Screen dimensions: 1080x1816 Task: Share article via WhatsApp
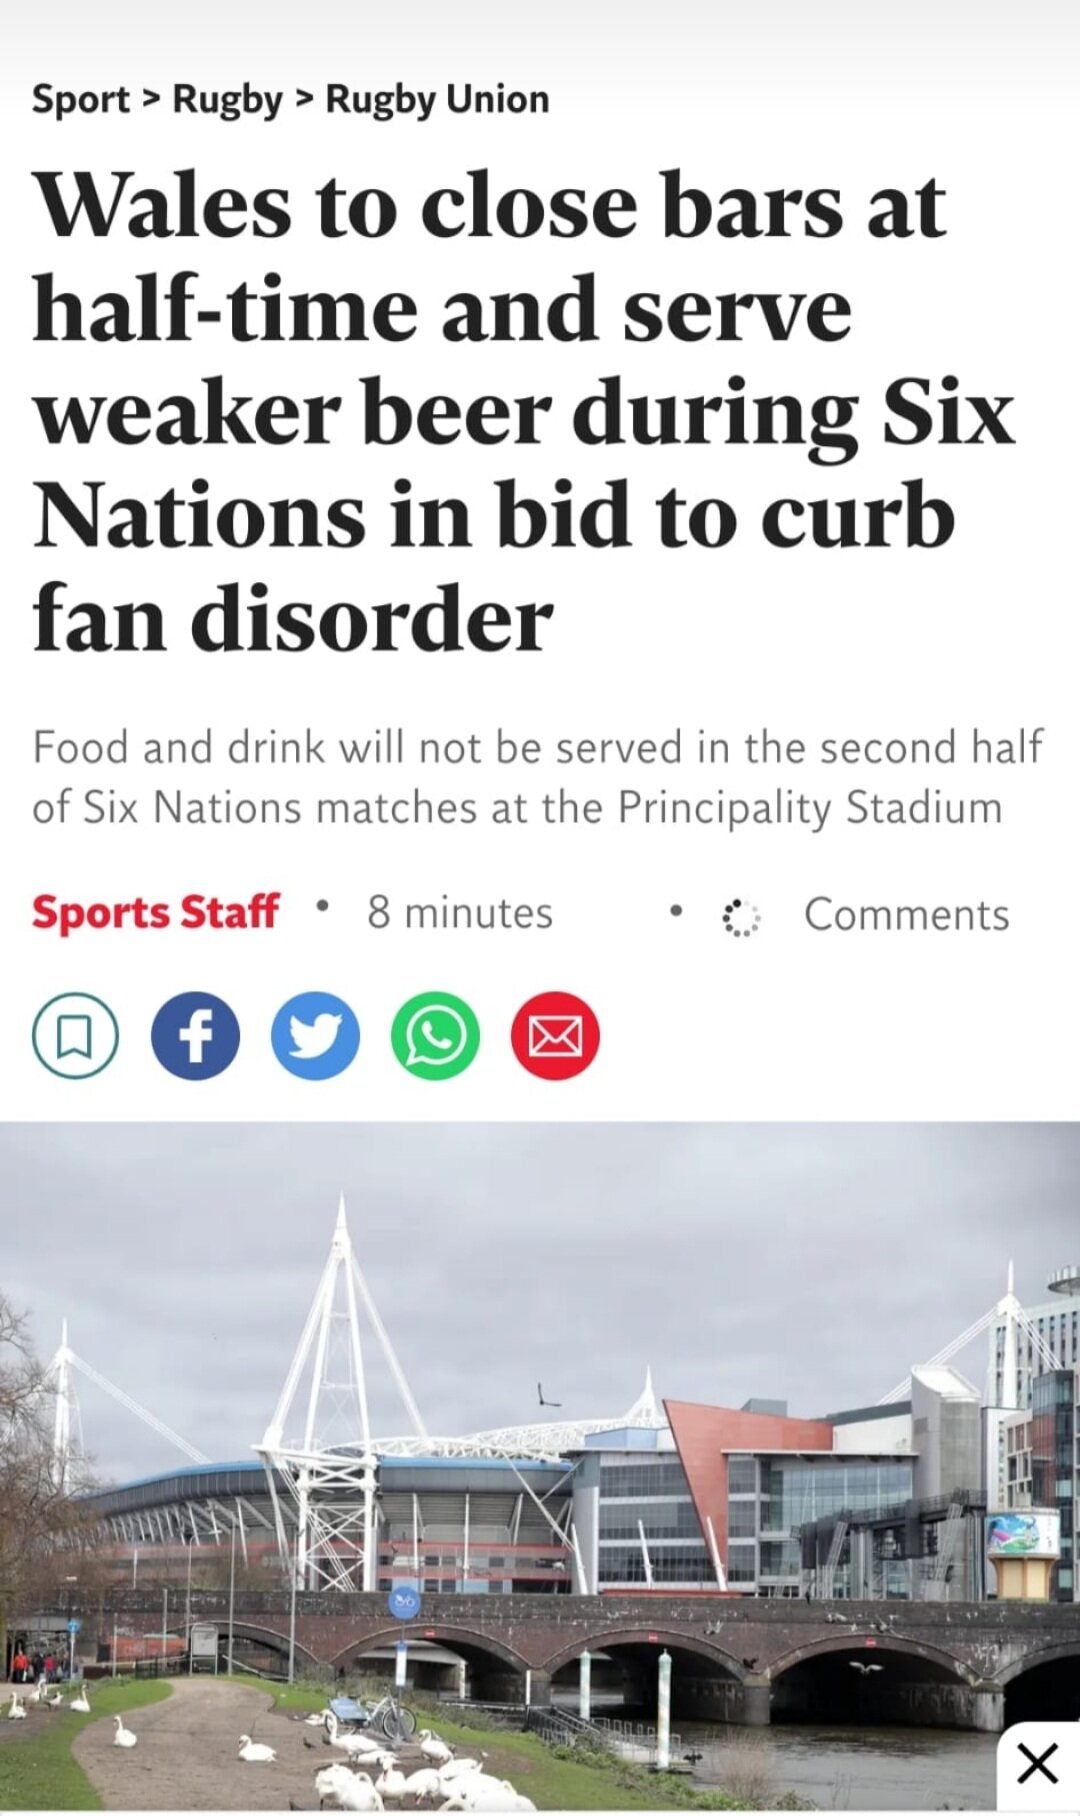pos(435,1035)
